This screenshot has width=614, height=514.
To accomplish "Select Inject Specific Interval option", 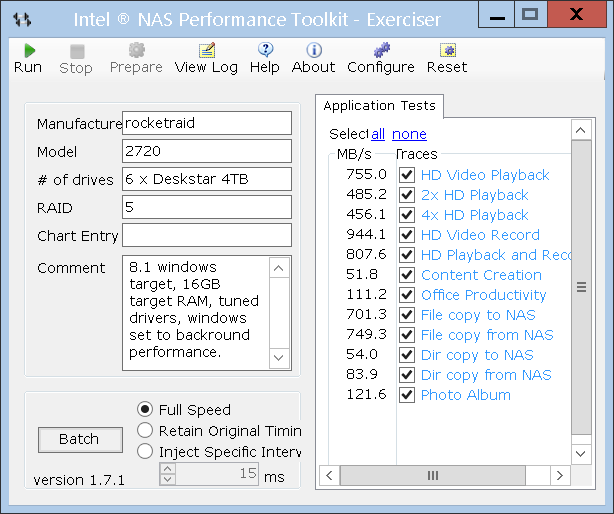I will point(145,451).
